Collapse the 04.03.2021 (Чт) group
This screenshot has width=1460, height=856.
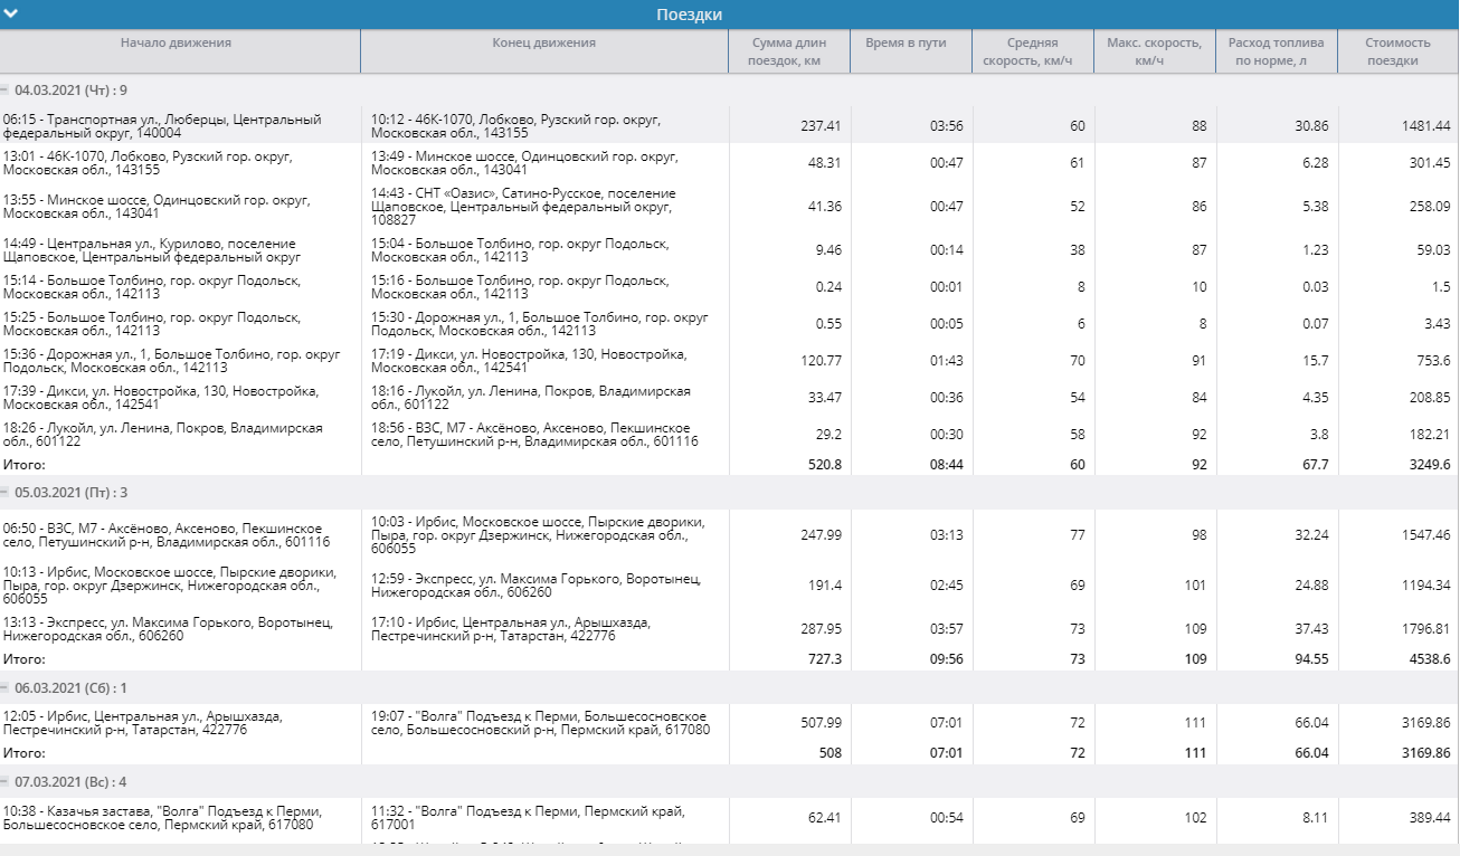coord(5,90)
